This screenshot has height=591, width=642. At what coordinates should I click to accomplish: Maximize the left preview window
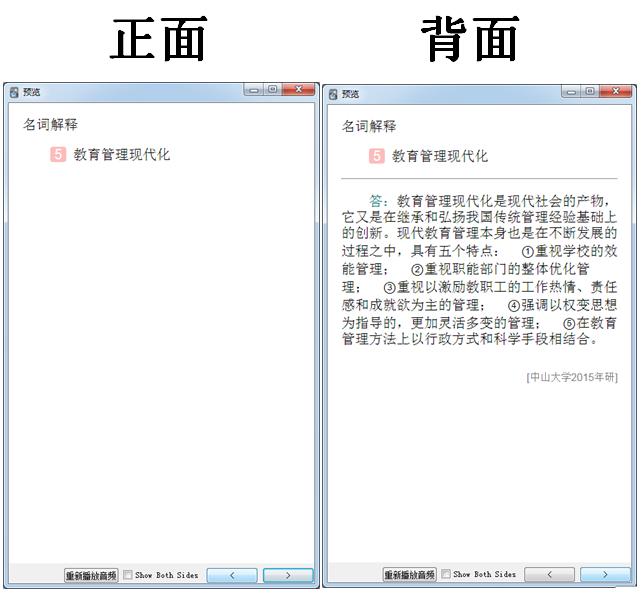(273, 89)
